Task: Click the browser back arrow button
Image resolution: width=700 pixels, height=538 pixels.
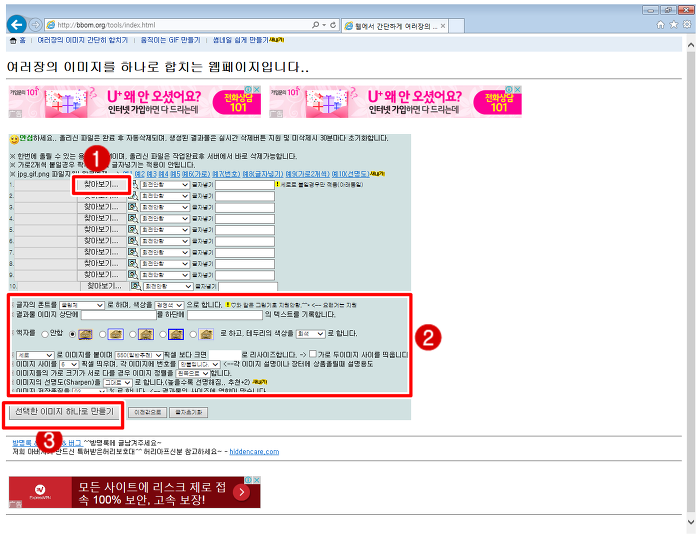Action: [17, 25]
